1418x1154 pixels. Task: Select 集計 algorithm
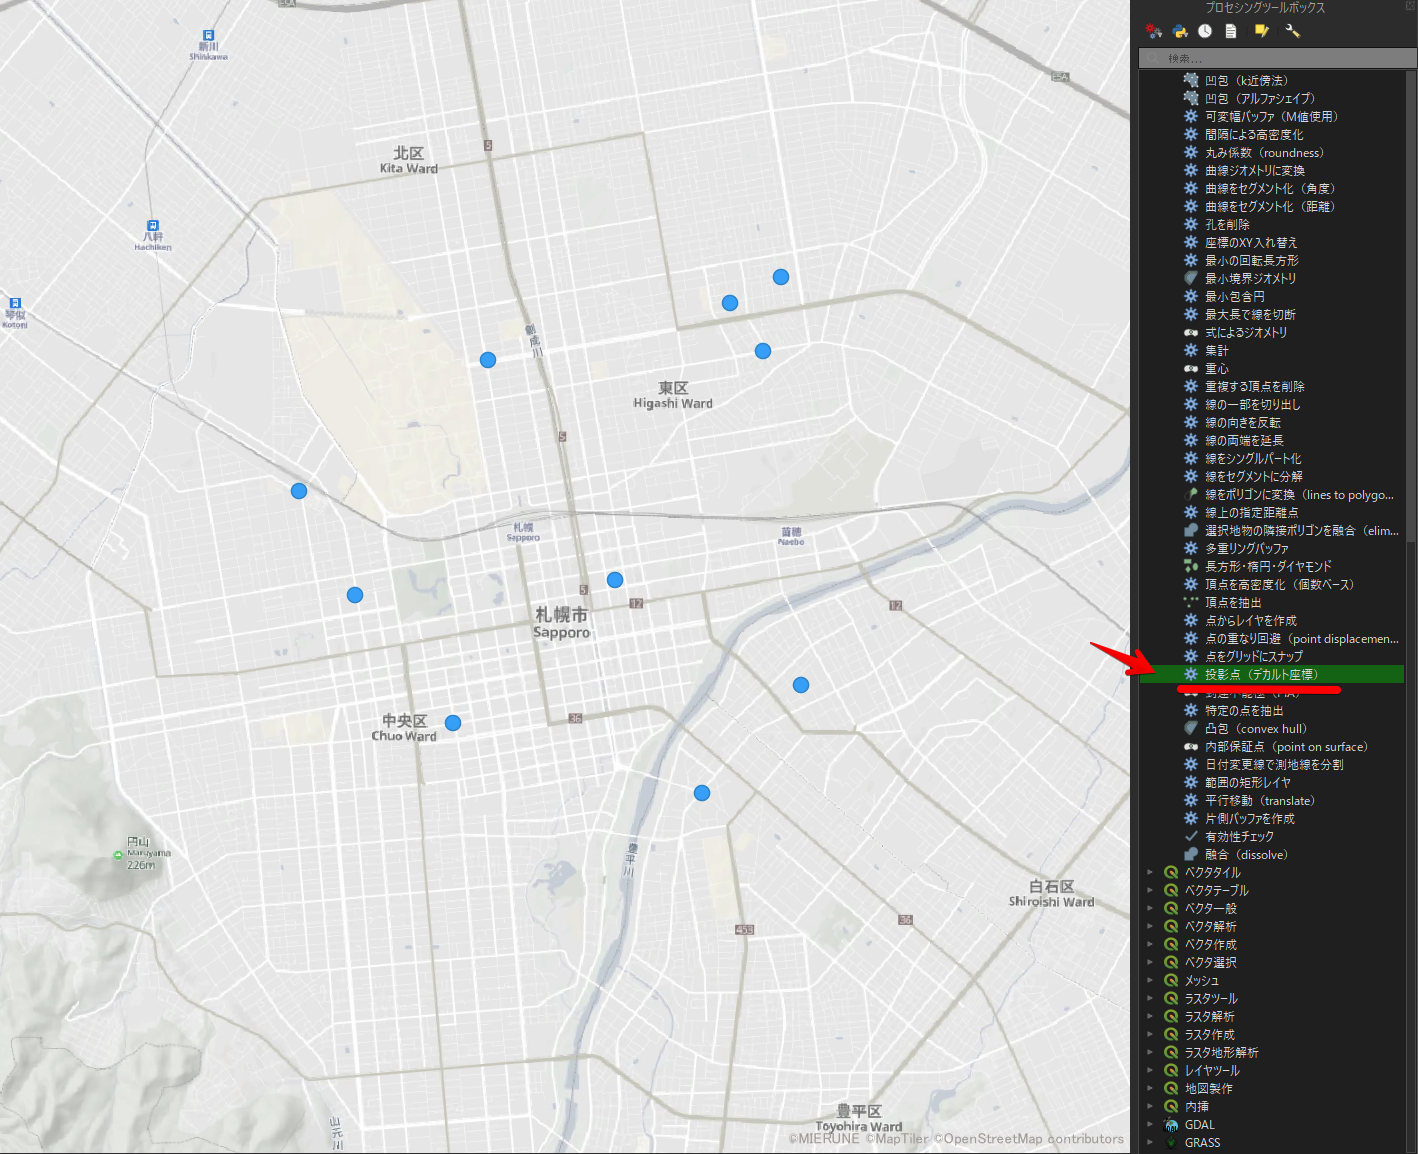pyautogui.click(x=1217, y=350)
